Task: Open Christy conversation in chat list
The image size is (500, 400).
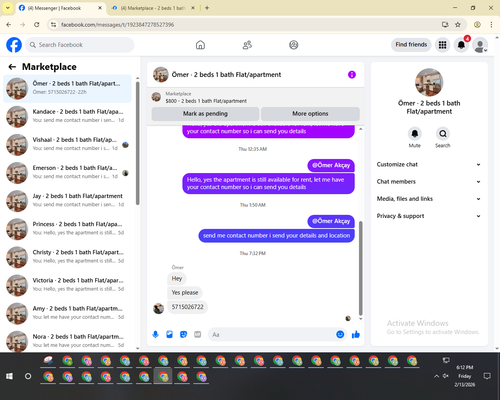Action: pyautogui.click(x=67, y=257)
